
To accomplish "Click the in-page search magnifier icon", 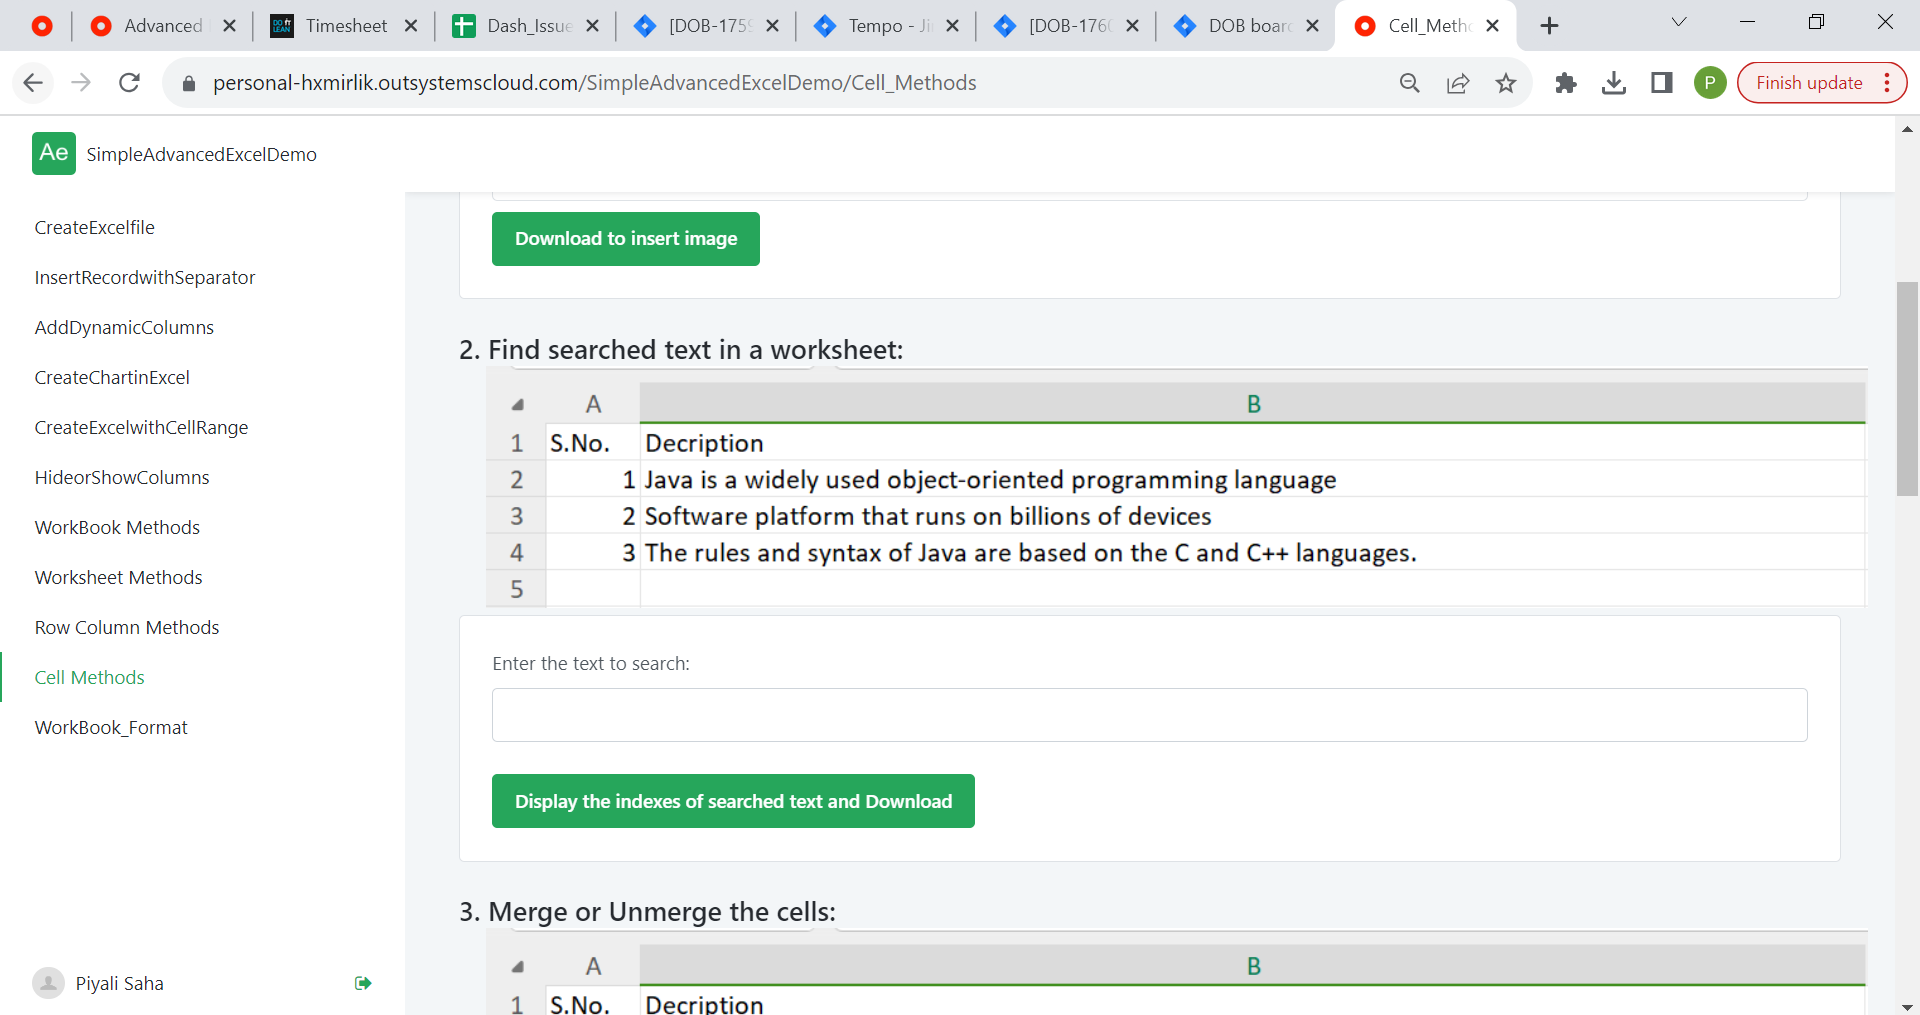I will pos(1410,83).
